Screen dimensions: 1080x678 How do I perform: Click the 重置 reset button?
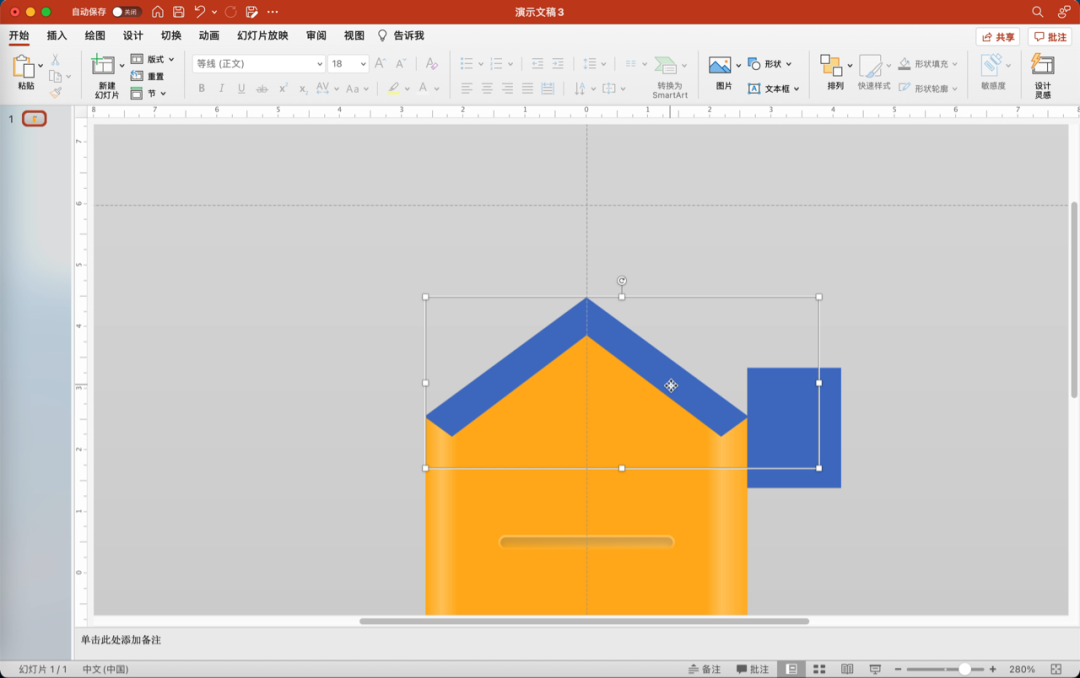click(x=147, y=76)
